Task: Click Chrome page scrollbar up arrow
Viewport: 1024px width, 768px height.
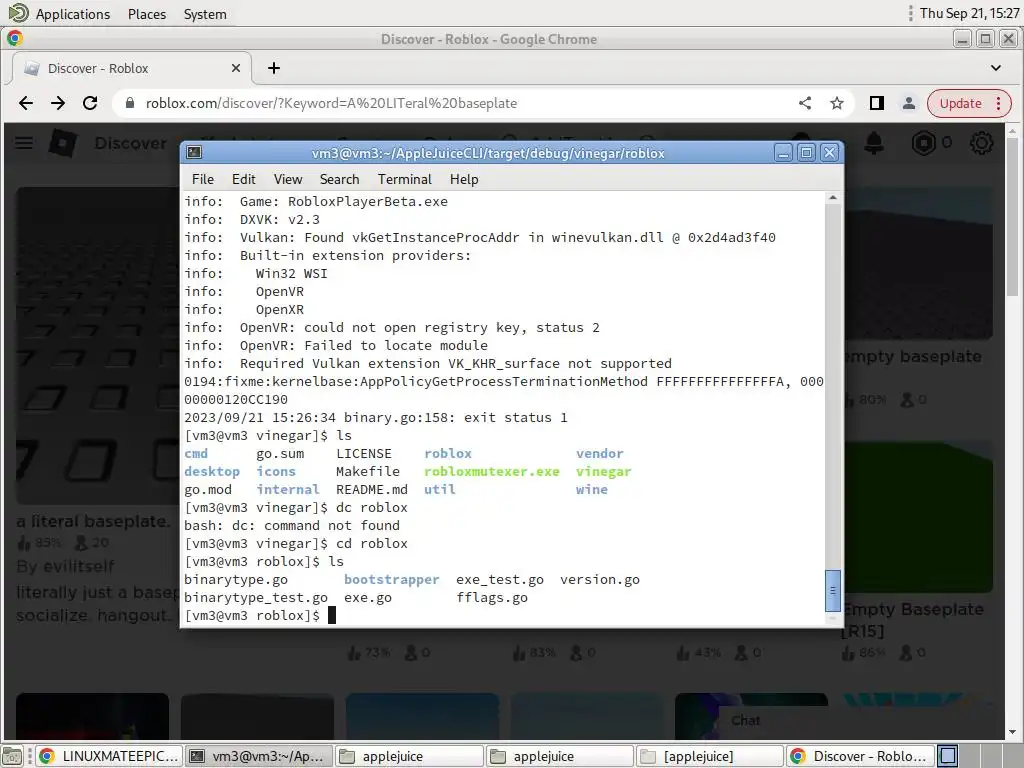Action: [x=1012, y=131]
